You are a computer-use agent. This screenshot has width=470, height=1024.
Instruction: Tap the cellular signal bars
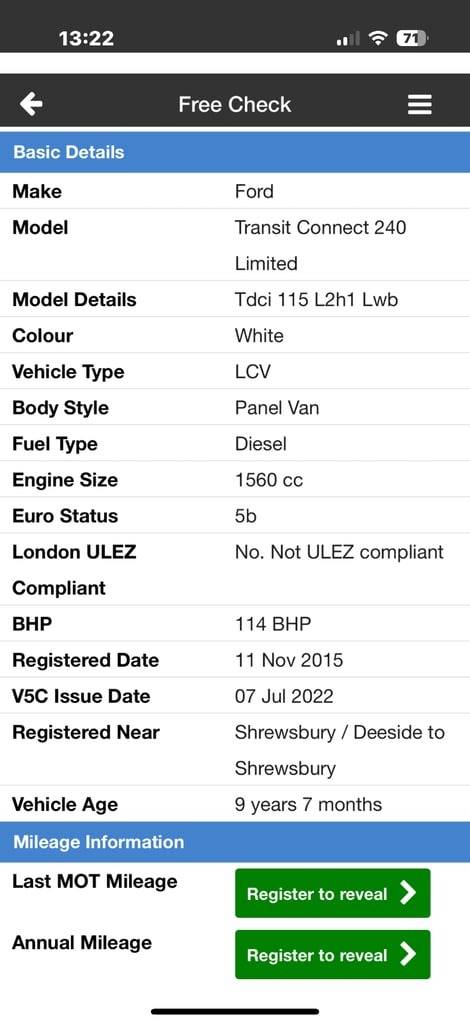point(348,39)
